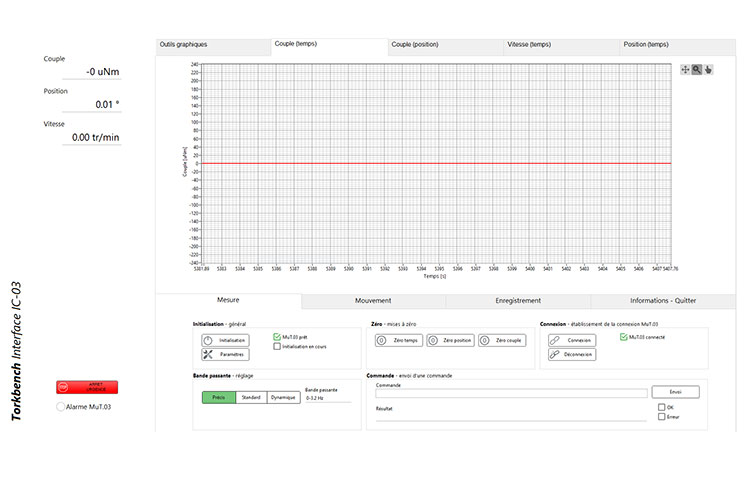This screenshot has width=750, height=500.
Task: Focus the Commande input field
Action: click(511, 393)
